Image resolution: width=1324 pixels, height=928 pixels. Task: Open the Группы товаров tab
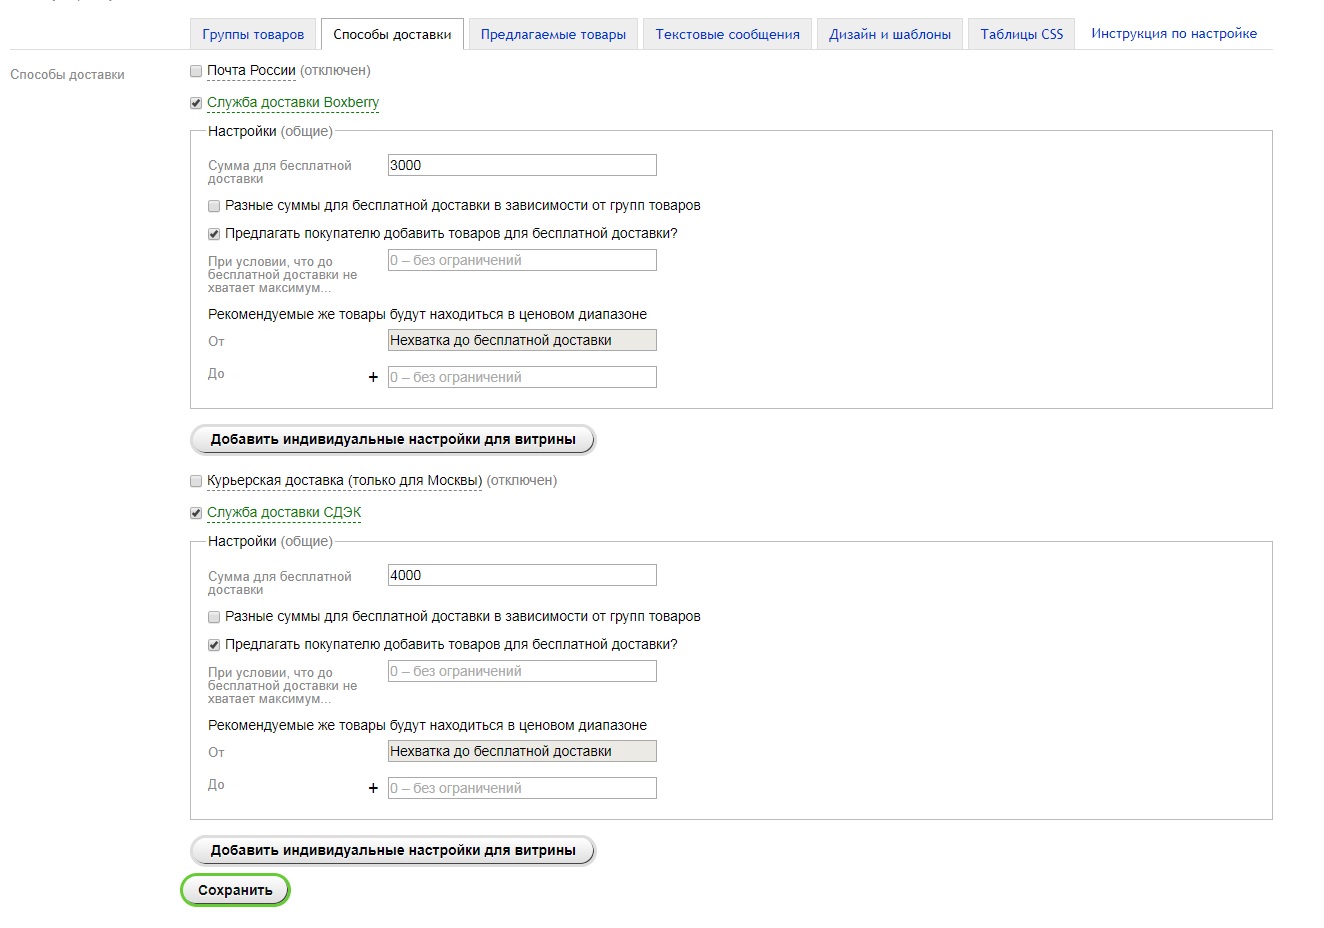coord(253,34)
